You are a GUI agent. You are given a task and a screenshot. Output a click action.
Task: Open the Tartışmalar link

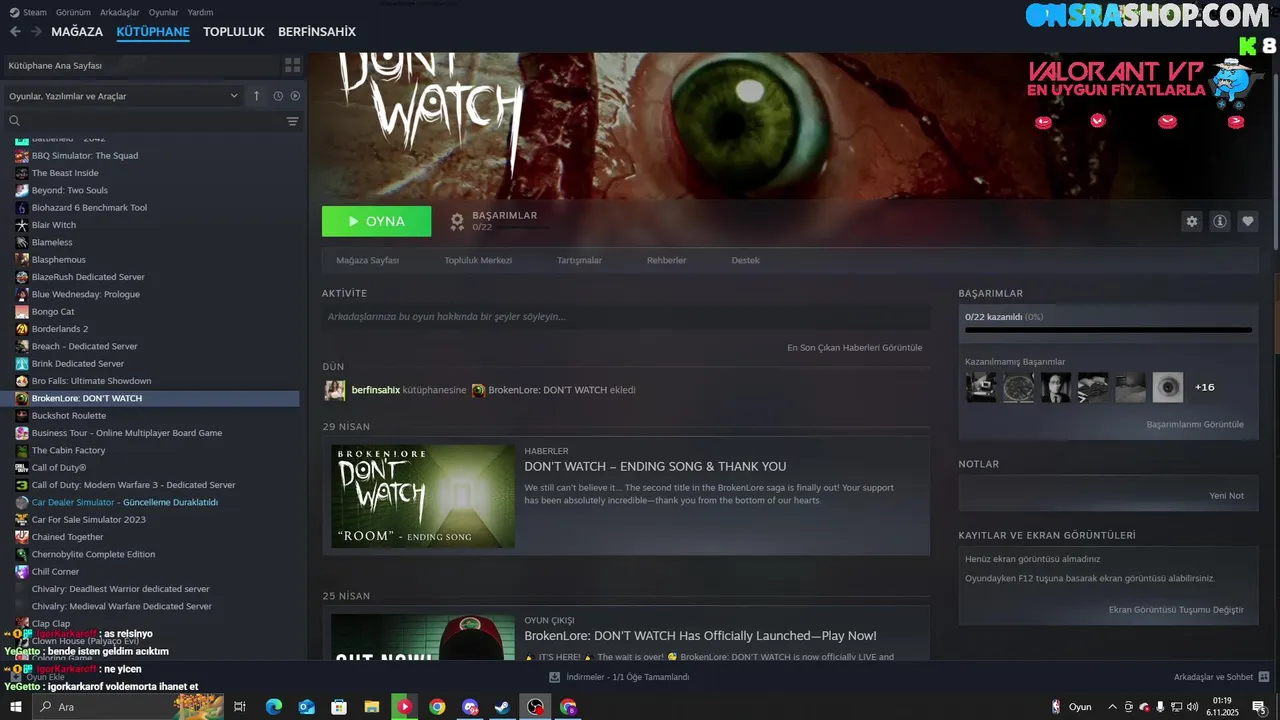click(x=579, y=260)
